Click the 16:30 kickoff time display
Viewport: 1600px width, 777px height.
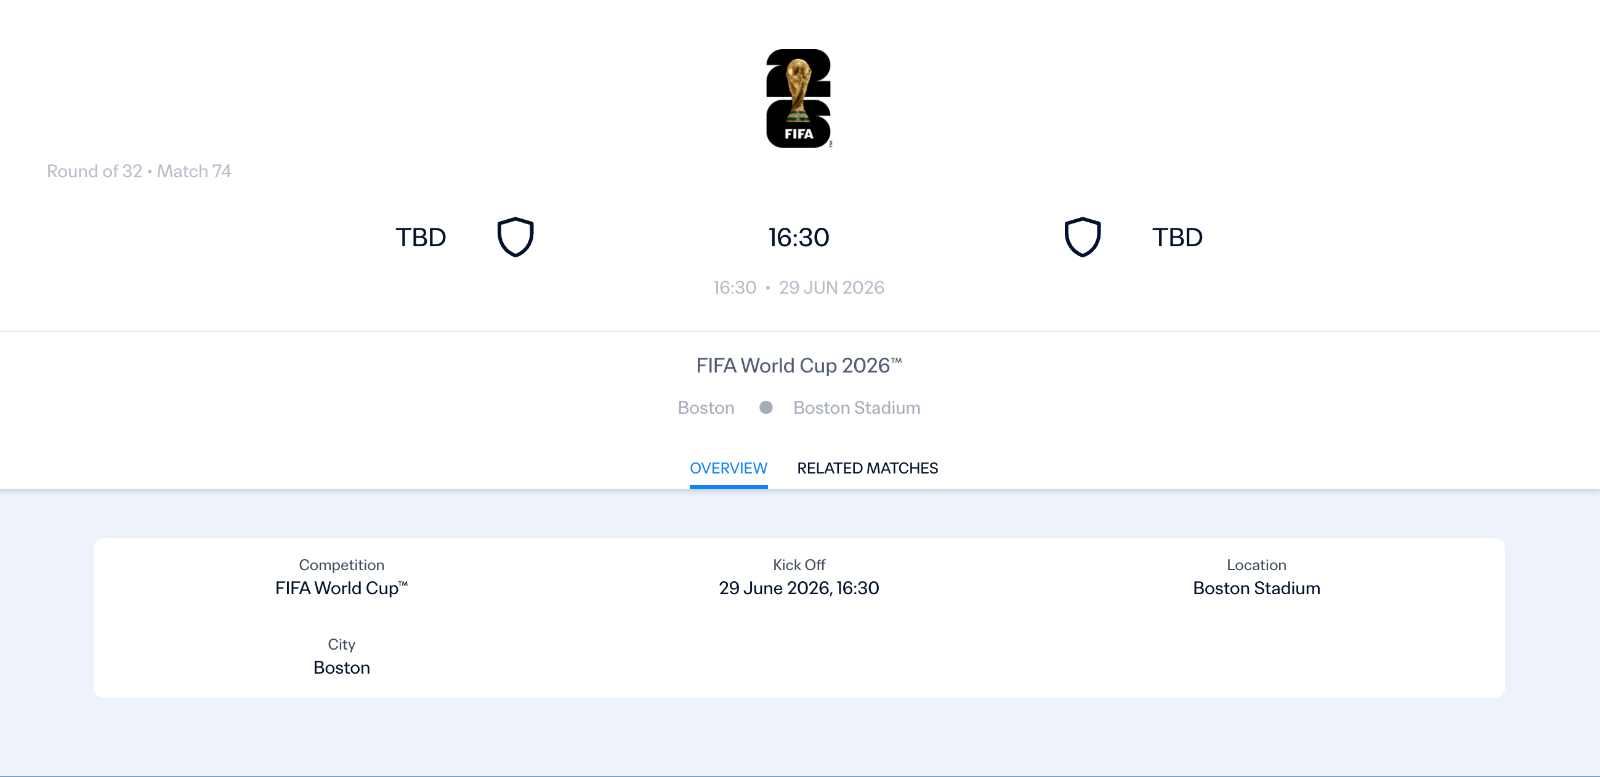click(x=798, y=237)
